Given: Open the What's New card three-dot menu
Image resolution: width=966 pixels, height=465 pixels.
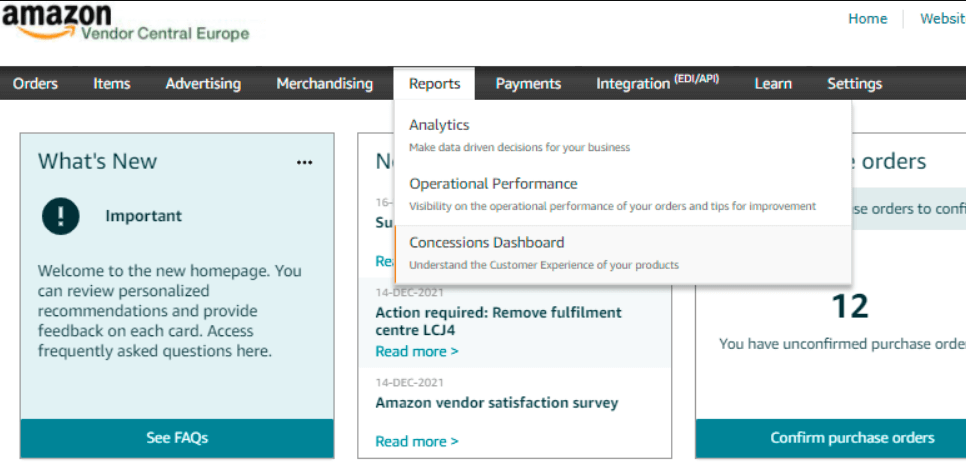Looking at the screenshot, I should pos(304,163).
